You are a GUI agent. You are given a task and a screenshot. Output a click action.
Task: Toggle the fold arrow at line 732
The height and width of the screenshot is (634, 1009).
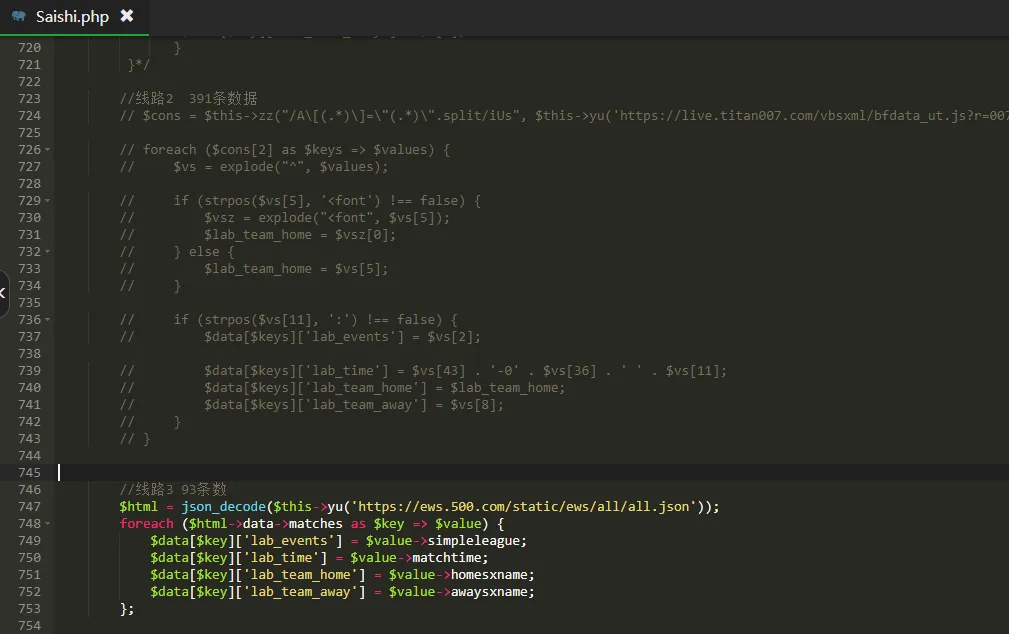(47, 252)
